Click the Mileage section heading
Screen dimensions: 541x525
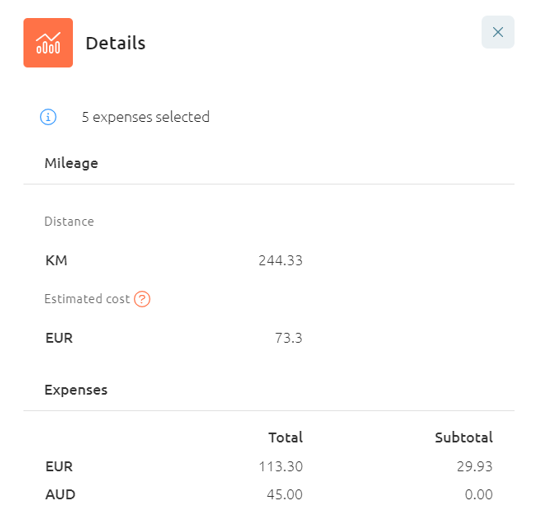[x=71, y=163]
